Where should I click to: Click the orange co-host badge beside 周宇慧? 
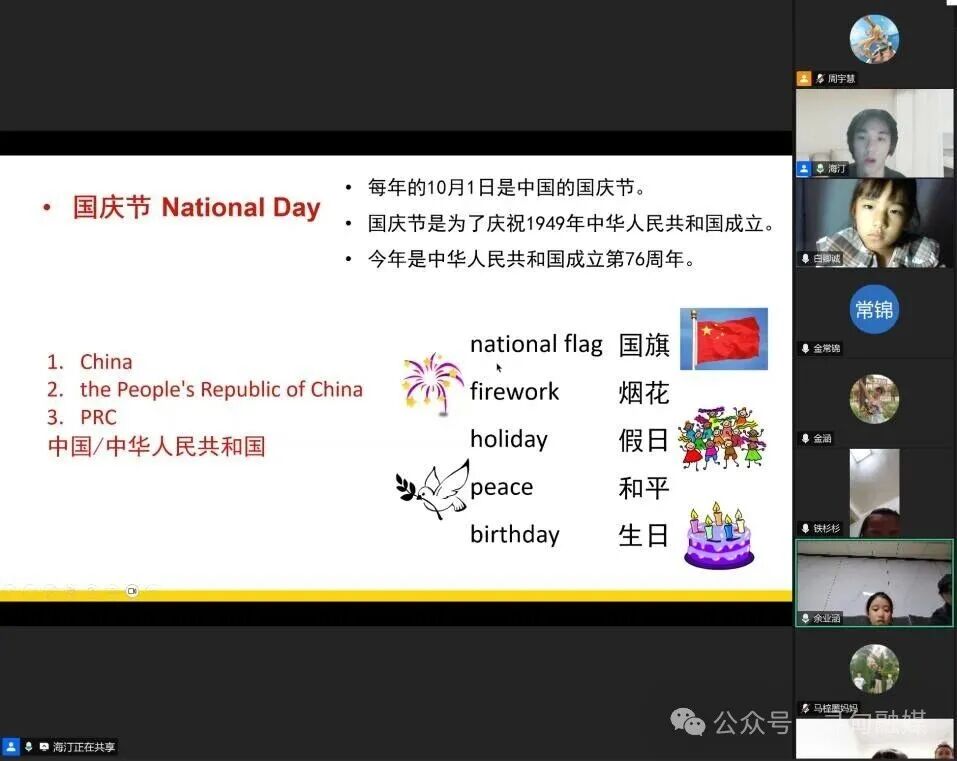pos(804,79)
